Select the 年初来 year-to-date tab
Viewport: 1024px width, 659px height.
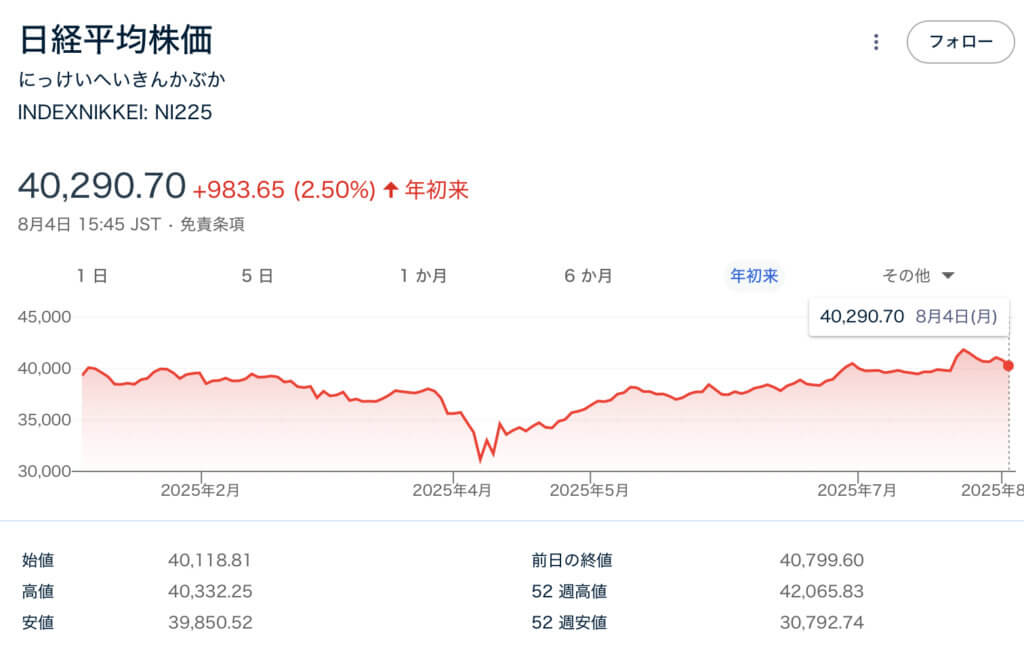click(754, 276)
